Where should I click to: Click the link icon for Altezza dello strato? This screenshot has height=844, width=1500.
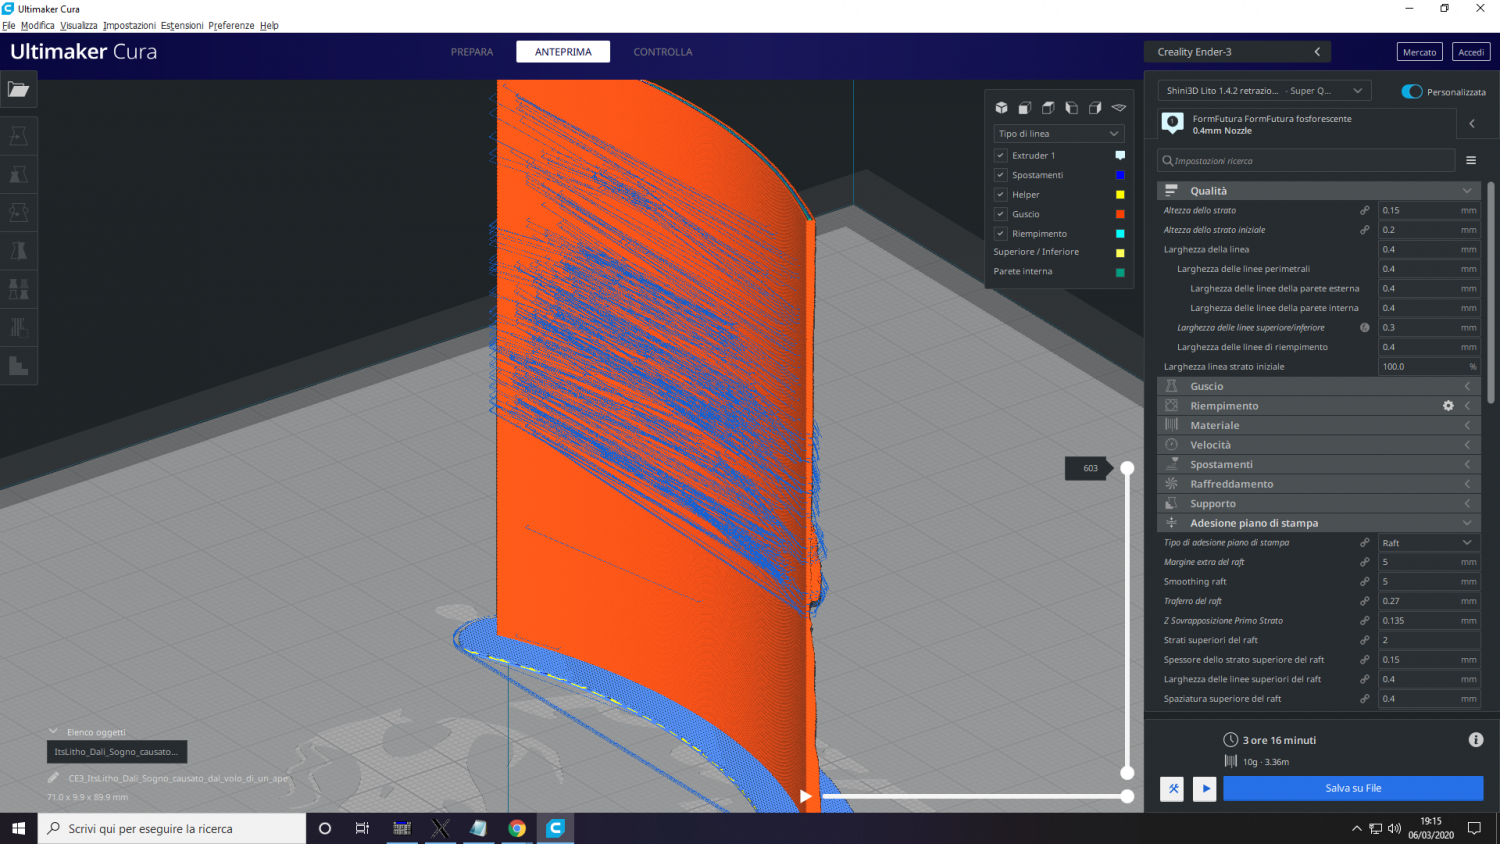pyautogui.click(x=1364, y=210)
